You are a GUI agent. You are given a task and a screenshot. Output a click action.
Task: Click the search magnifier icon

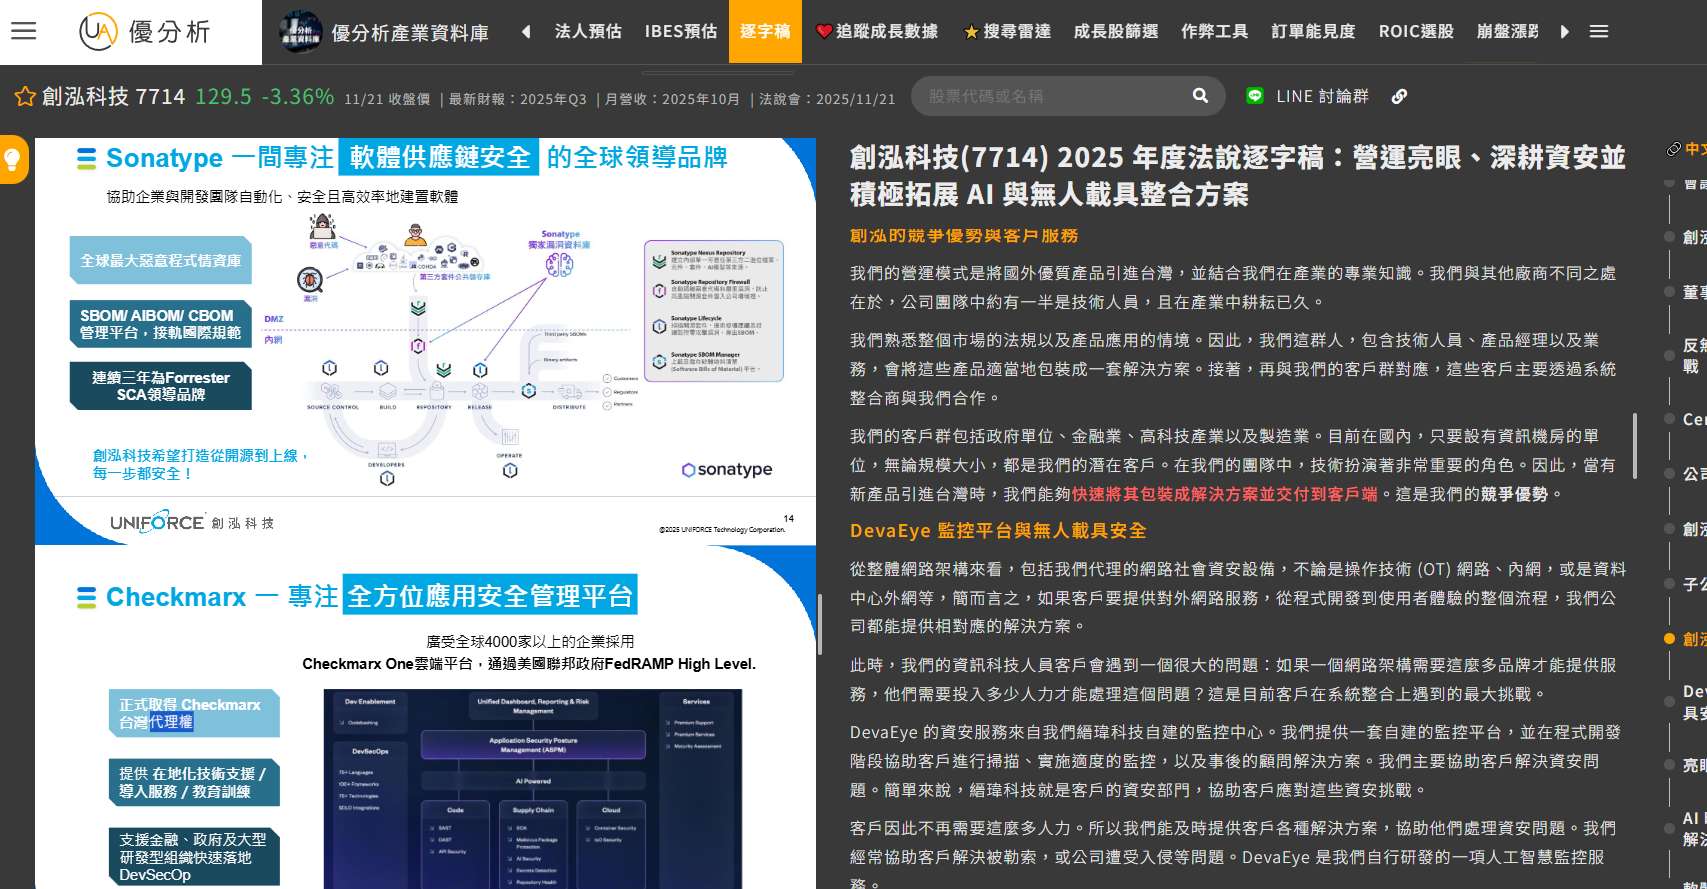[x=1200, y=96]
